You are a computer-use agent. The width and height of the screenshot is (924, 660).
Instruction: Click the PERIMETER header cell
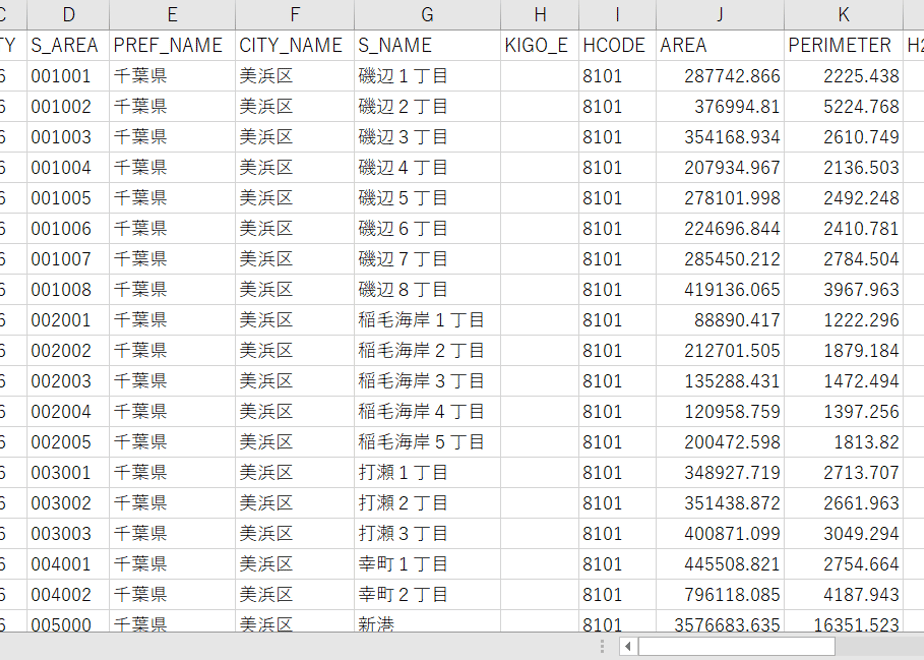point(844,45)
